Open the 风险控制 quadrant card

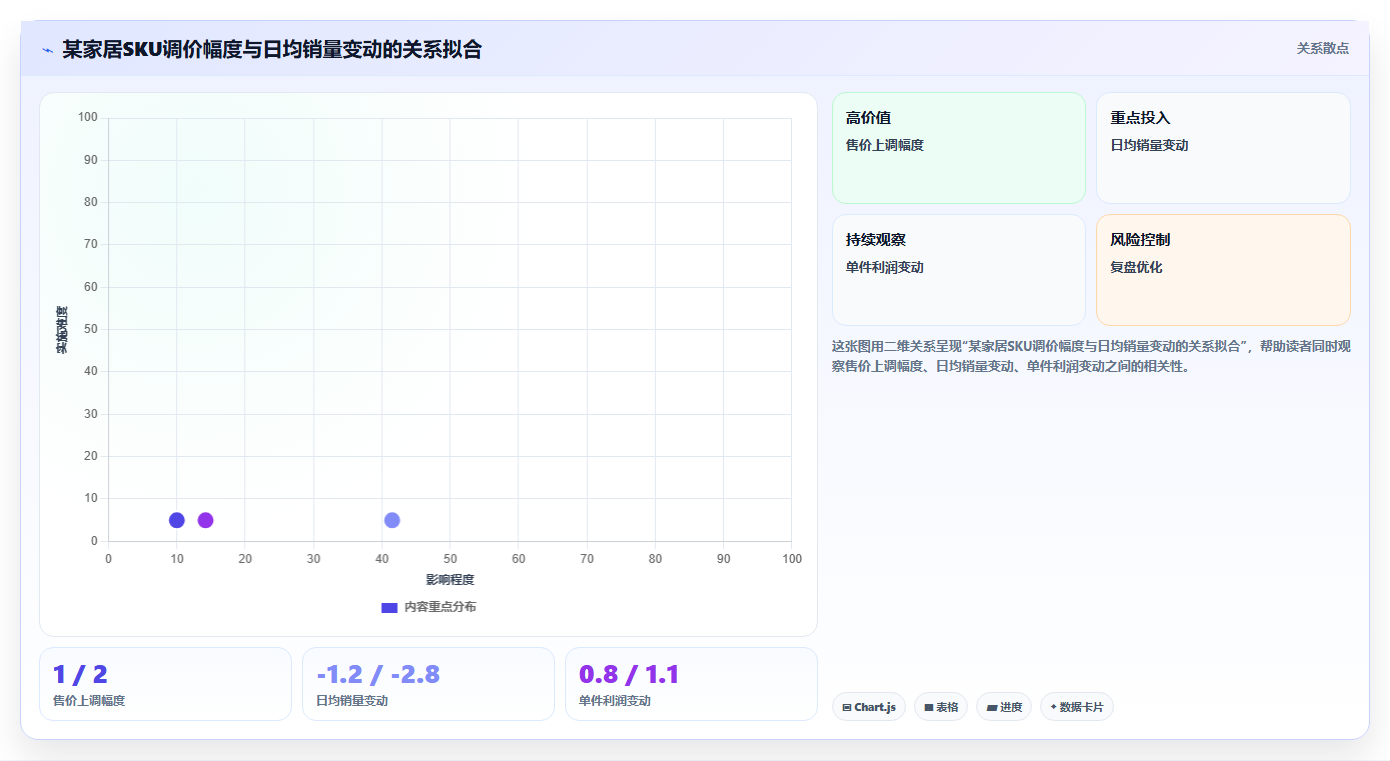(x=1223, y=270)
